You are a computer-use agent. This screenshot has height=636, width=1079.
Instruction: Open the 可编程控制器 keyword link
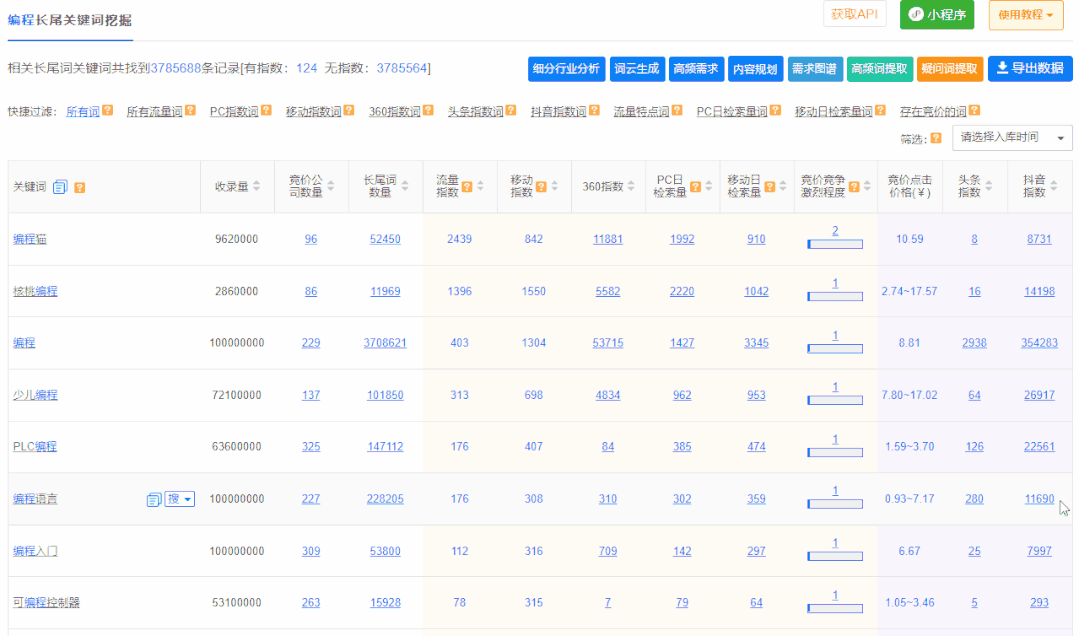46,603
